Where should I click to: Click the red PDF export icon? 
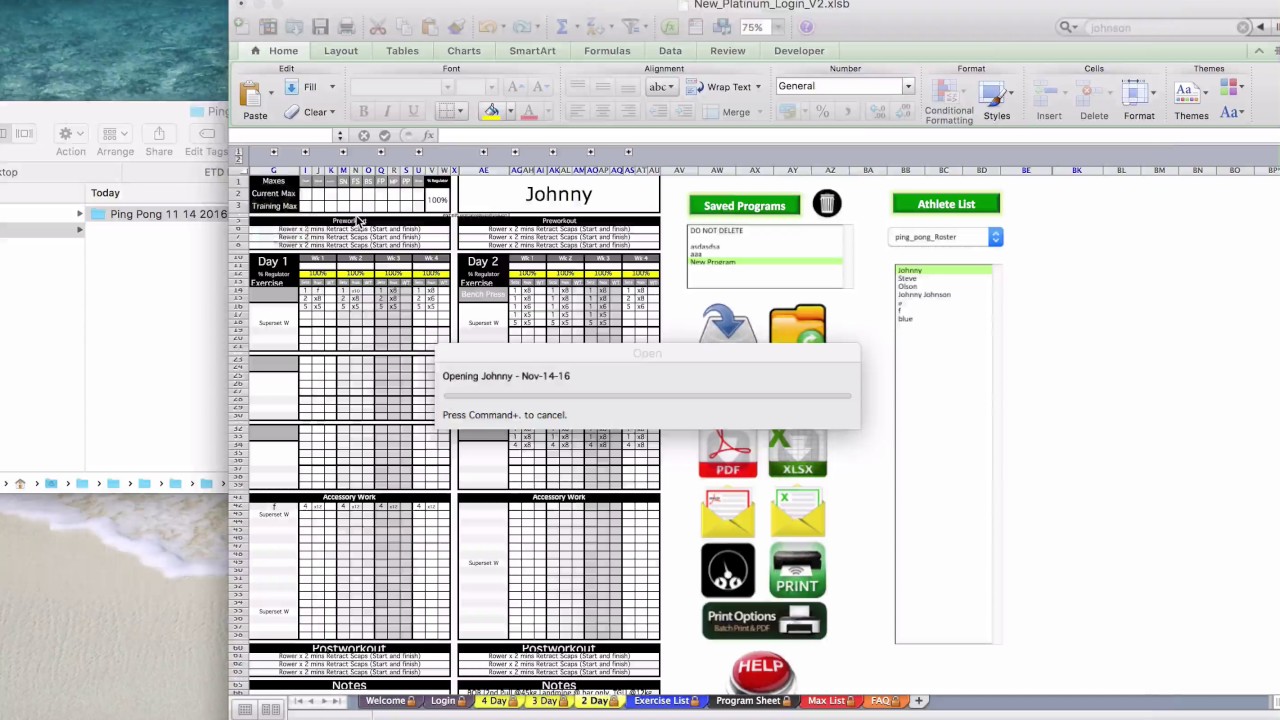point(728,454)
